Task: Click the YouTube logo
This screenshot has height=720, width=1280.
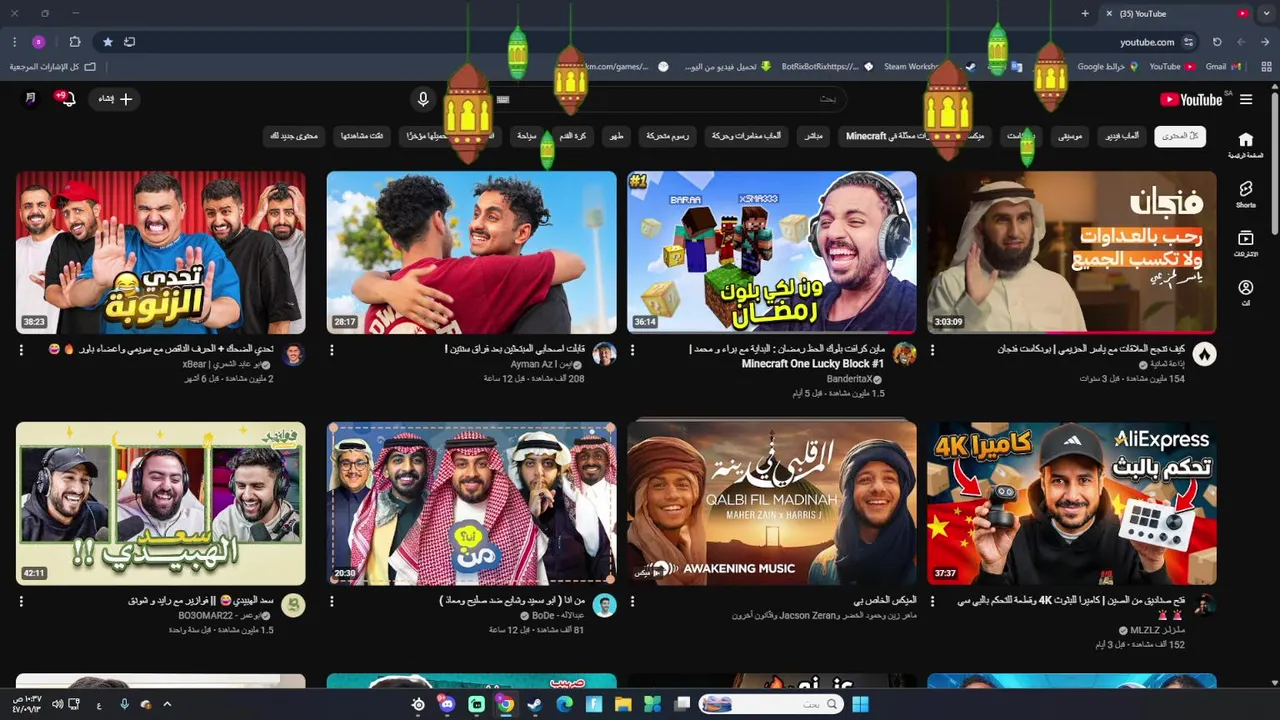Action: 1191,99
